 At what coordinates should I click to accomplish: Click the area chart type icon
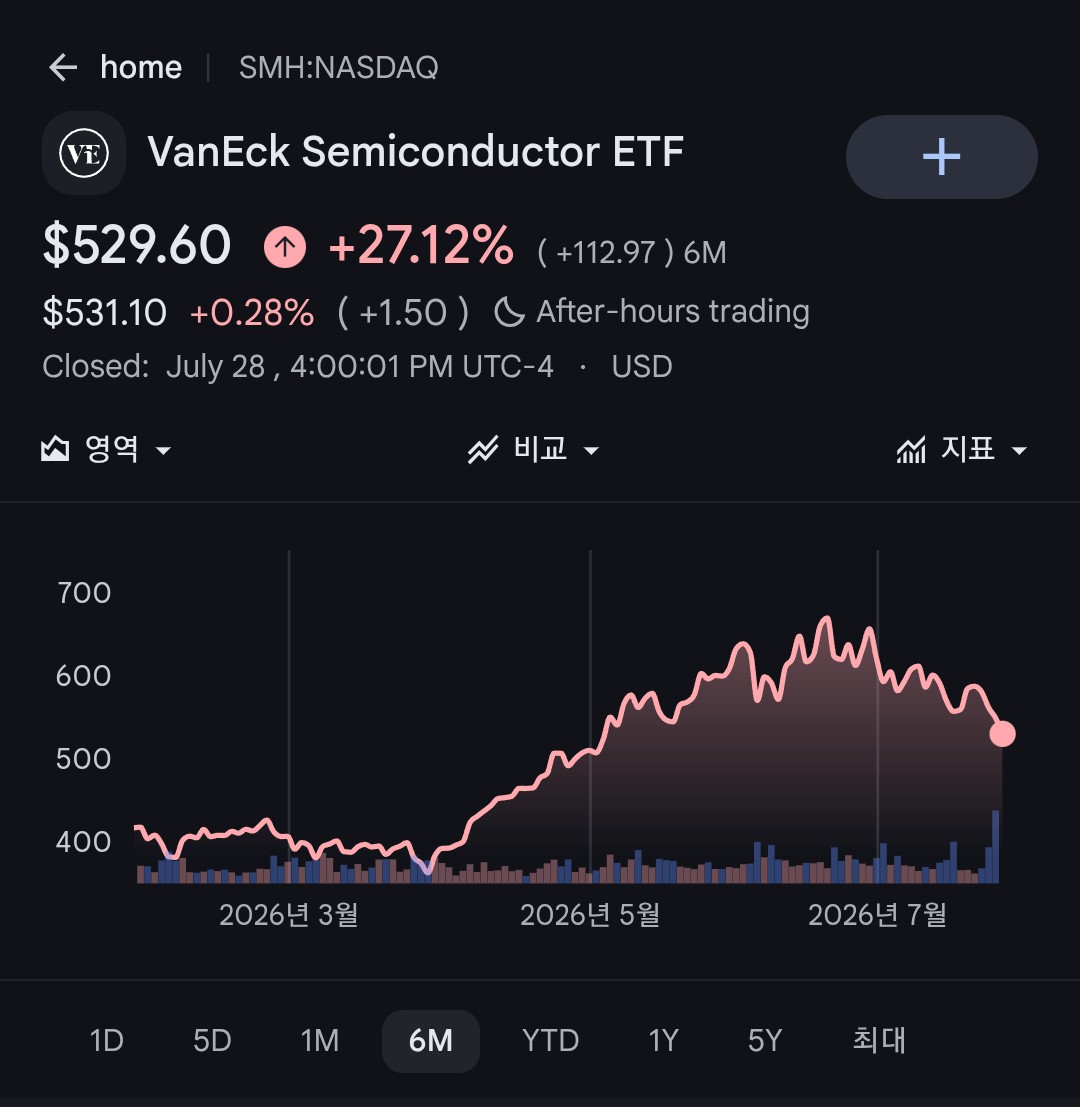(x=55, y=449)
